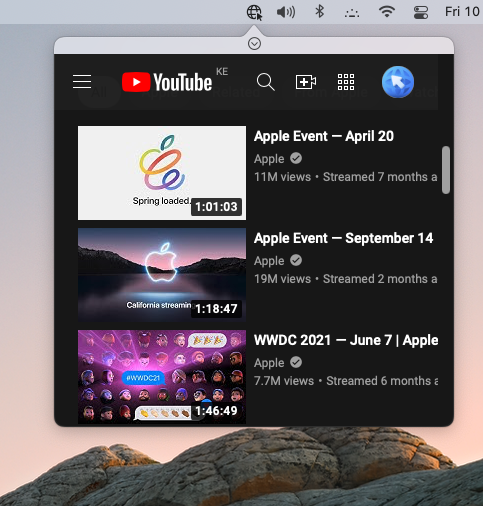The height and width of the screenshot is (506, 483).
Task: Click the Fri 10 clock in the menu bar
Action: click(463, 12)
